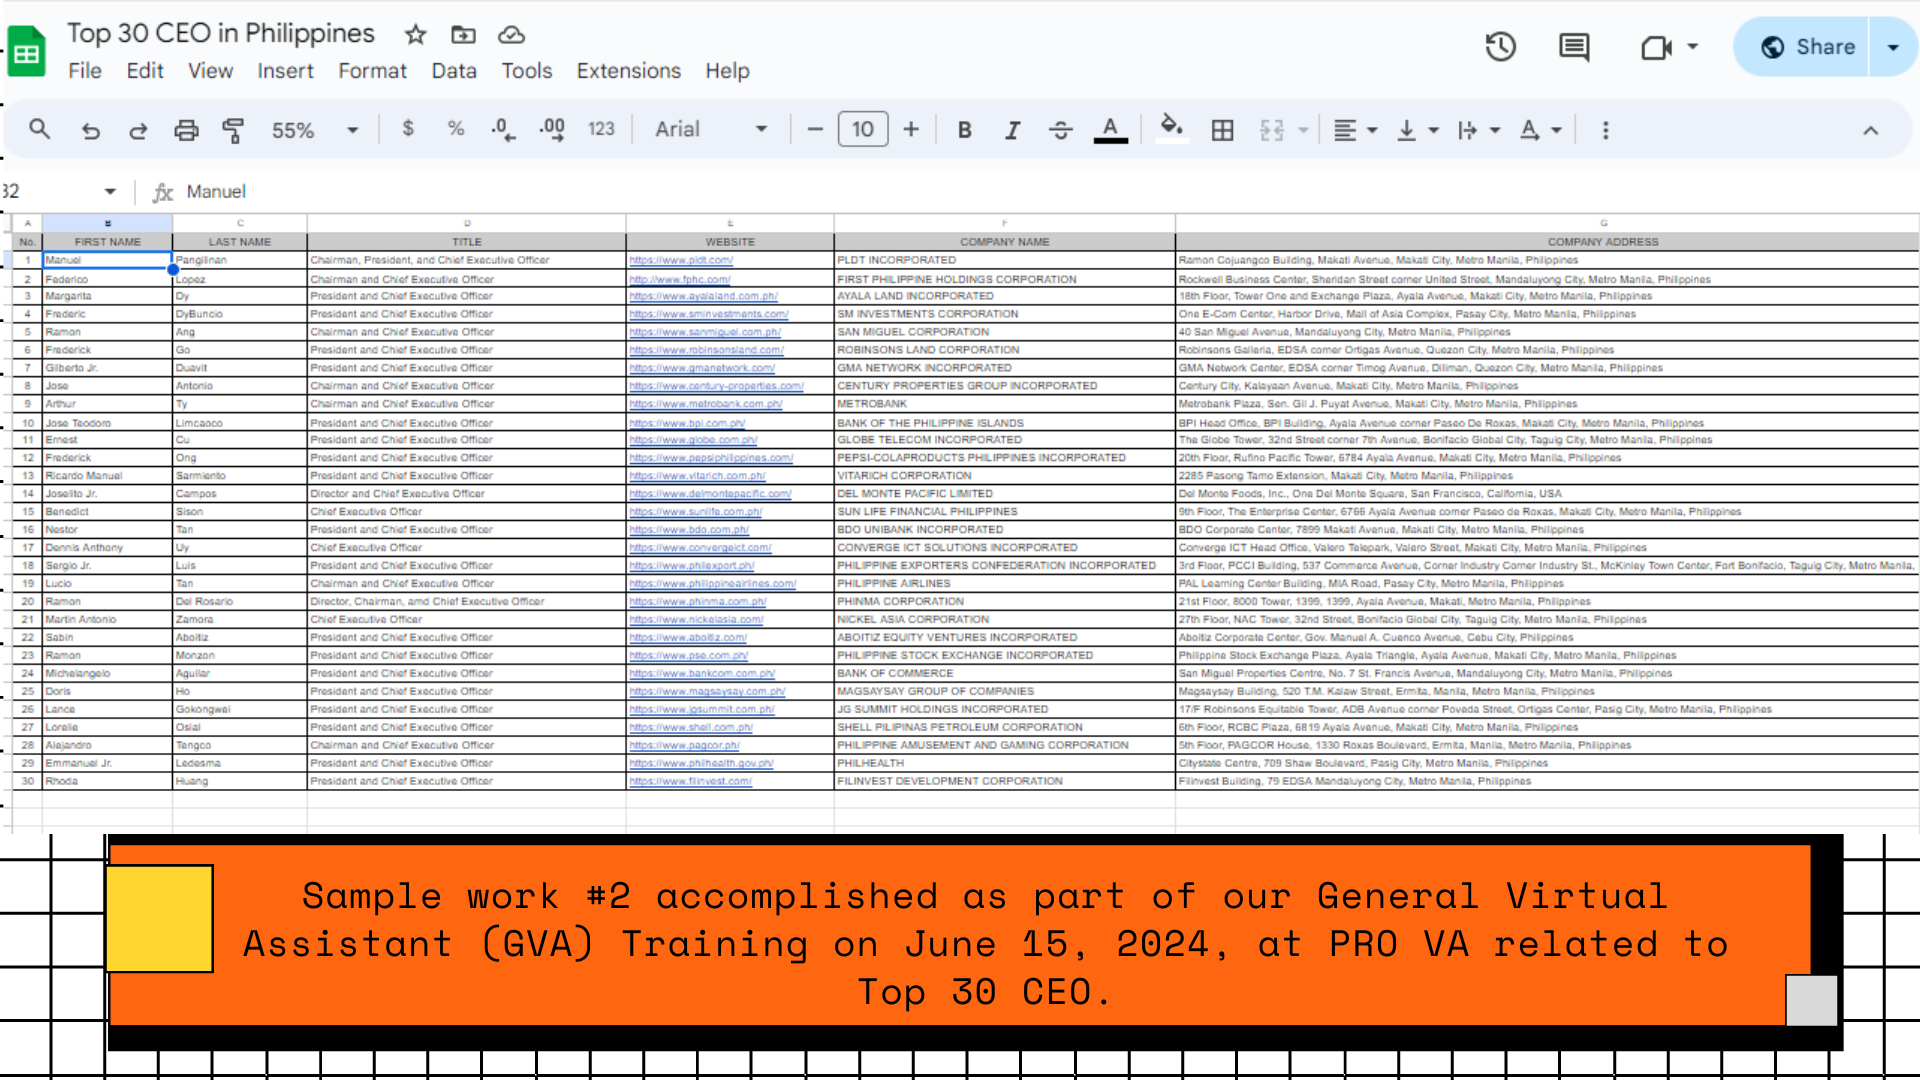Click the paint format roller icon
The height and width of the screenshot is (1080, 1920).
point(233,130)
